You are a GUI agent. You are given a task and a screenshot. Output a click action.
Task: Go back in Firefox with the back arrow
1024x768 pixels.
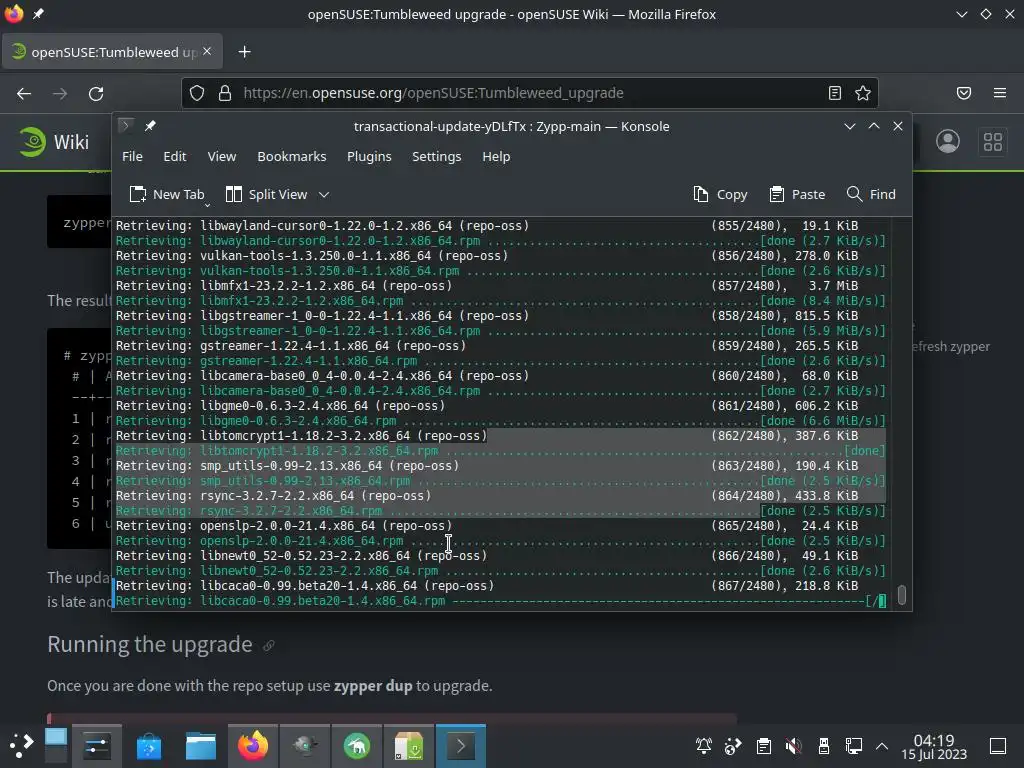(x=24, y=93)
